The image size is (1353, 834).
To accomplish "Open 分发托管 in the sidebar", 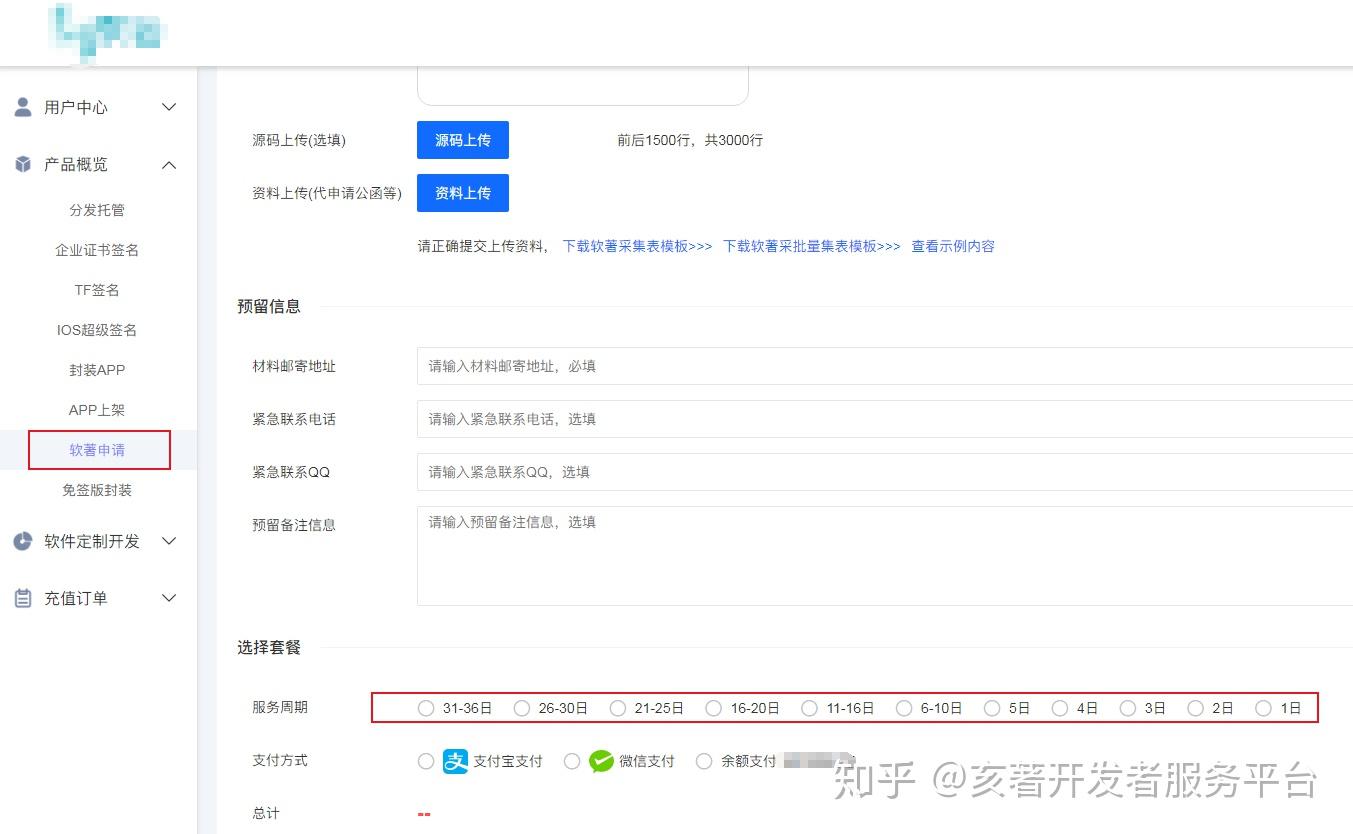I will point(97,210).
